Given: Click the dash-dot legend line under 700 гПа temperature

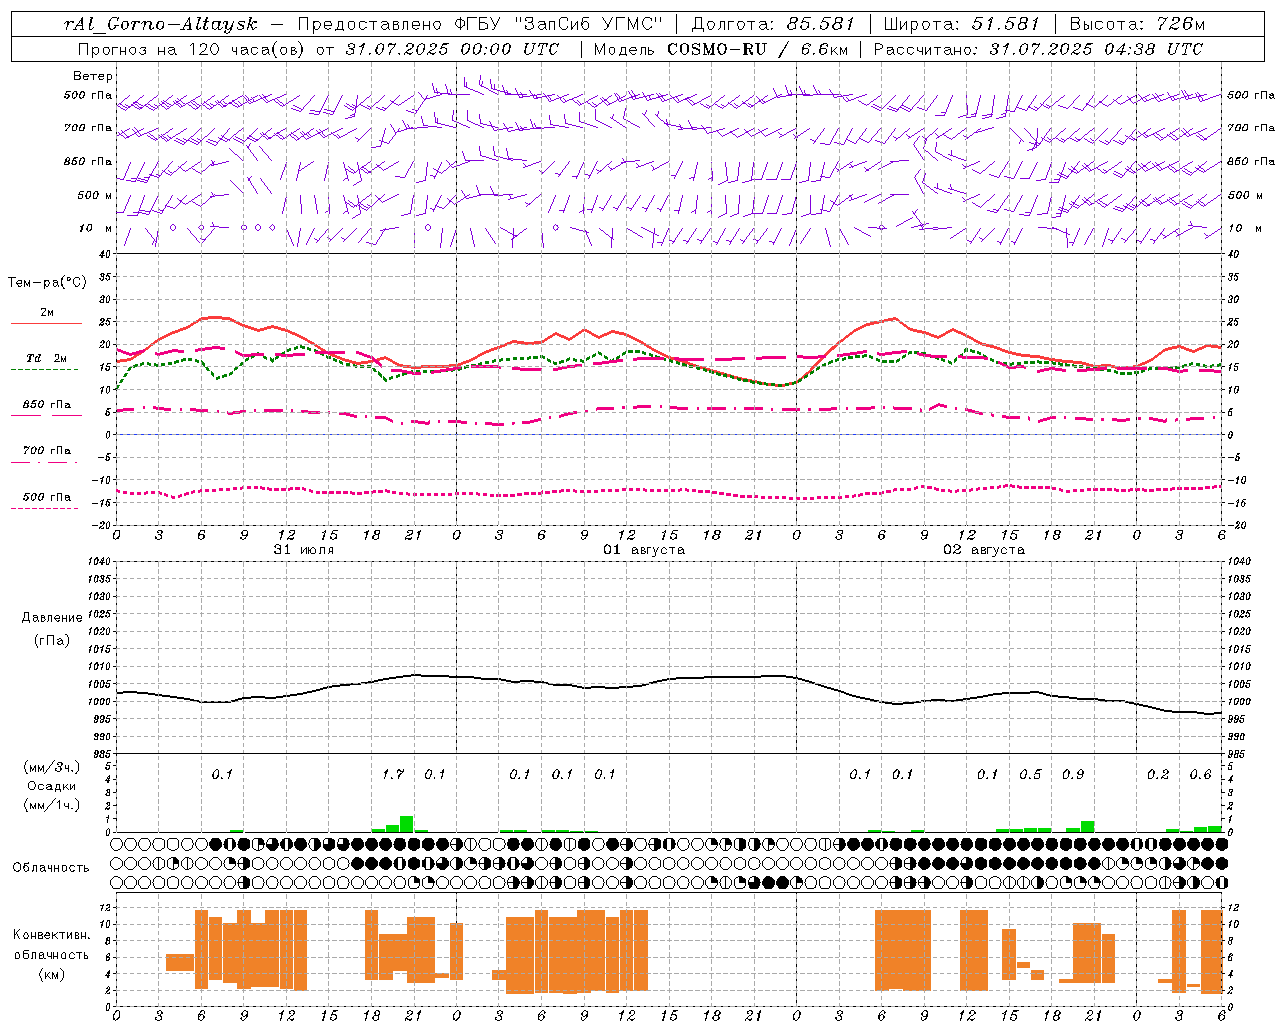Looking at the screenshot, I should (x=45, y=462).
